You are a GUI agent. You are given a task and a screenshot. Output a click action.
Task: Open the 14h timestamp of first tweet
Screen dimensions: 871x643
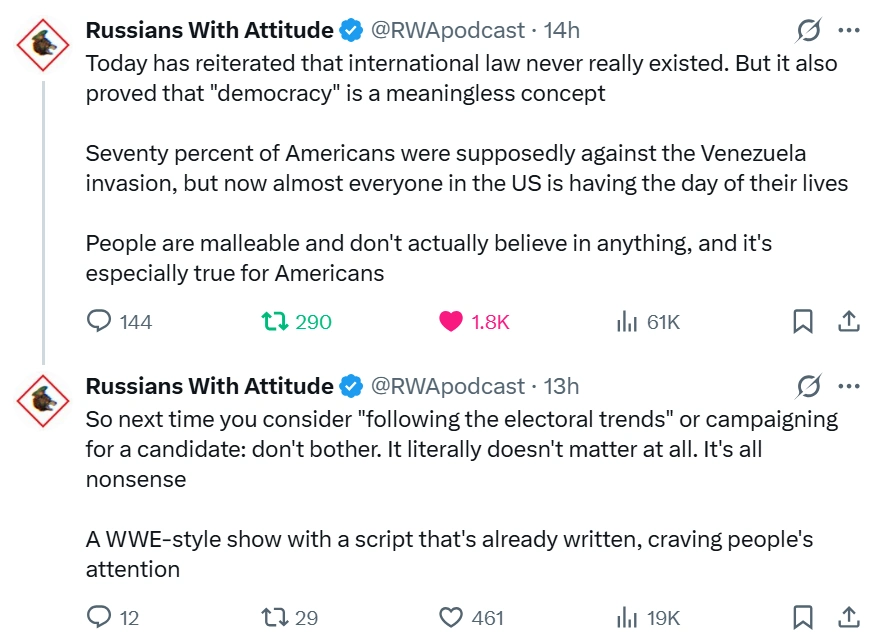(561, 31)
